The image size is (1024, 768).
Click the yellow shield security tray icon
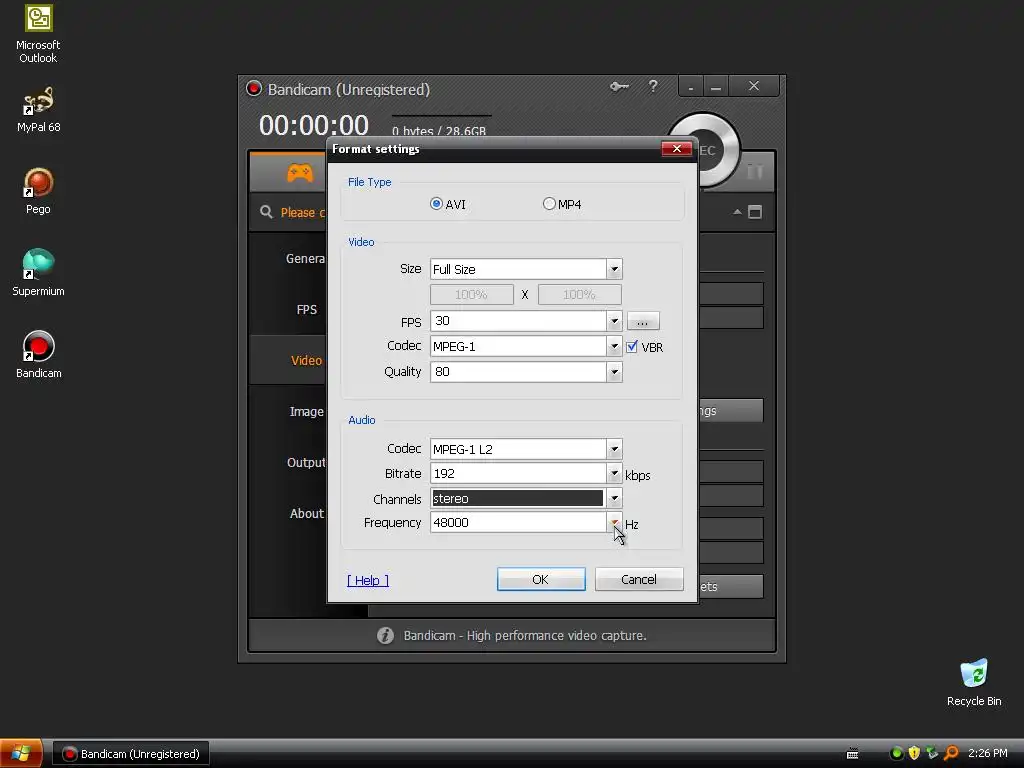pyautogui.click(x=914, y=753)
